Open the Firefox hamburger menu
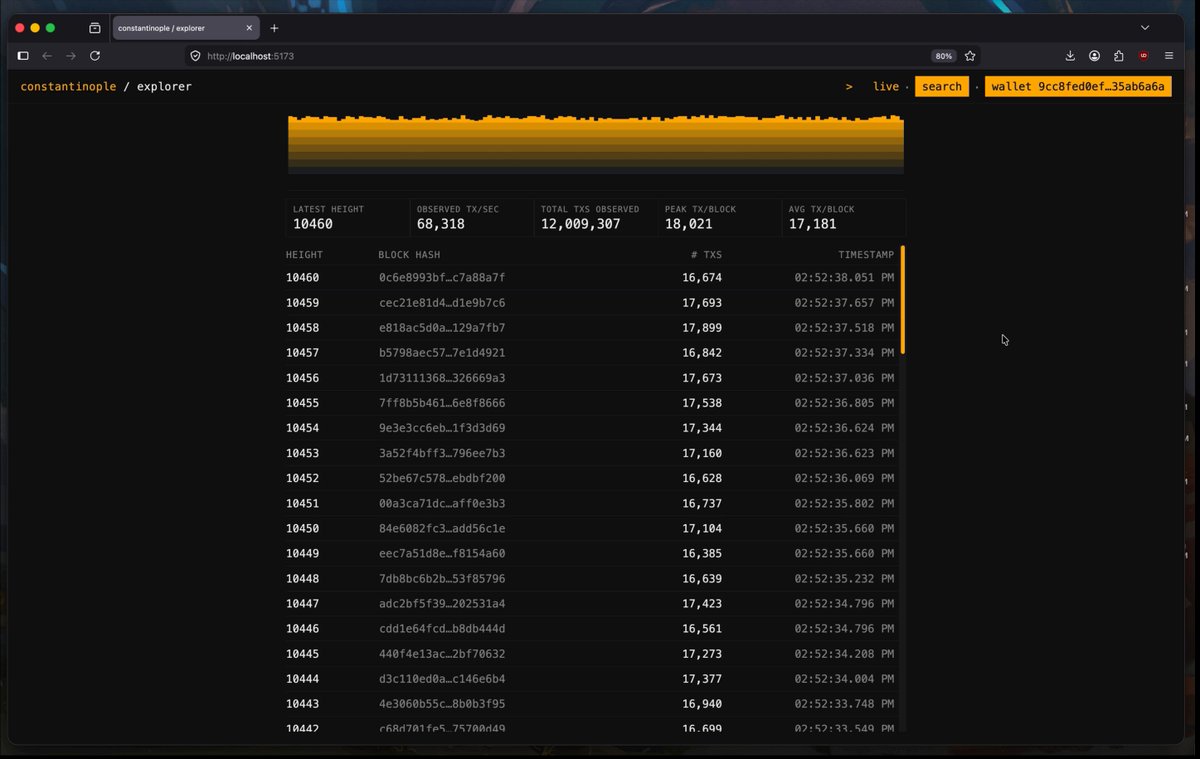 (x=1169, y=56)
